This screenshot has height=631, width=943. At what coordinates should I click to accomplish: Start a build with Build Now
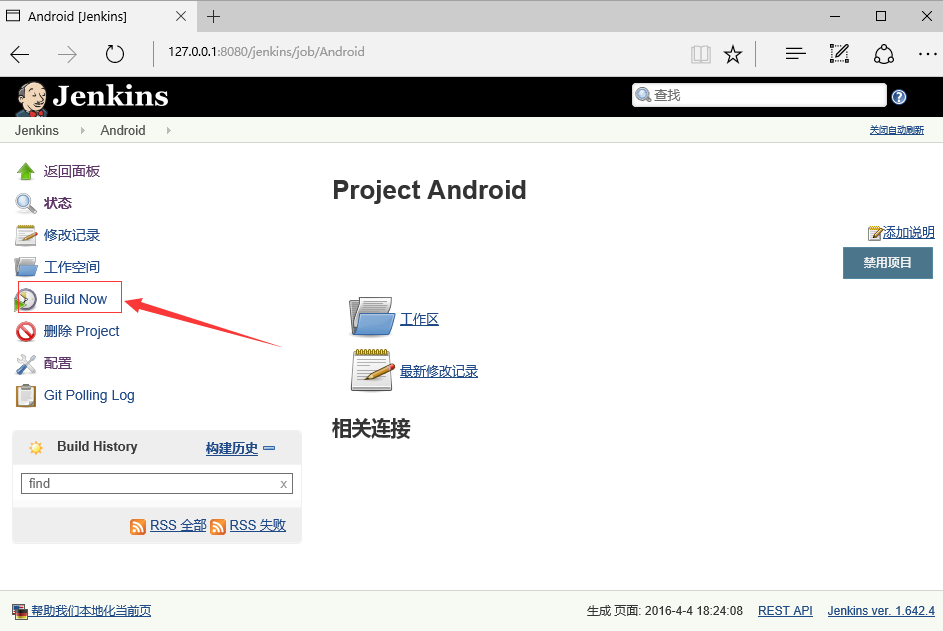75,299
